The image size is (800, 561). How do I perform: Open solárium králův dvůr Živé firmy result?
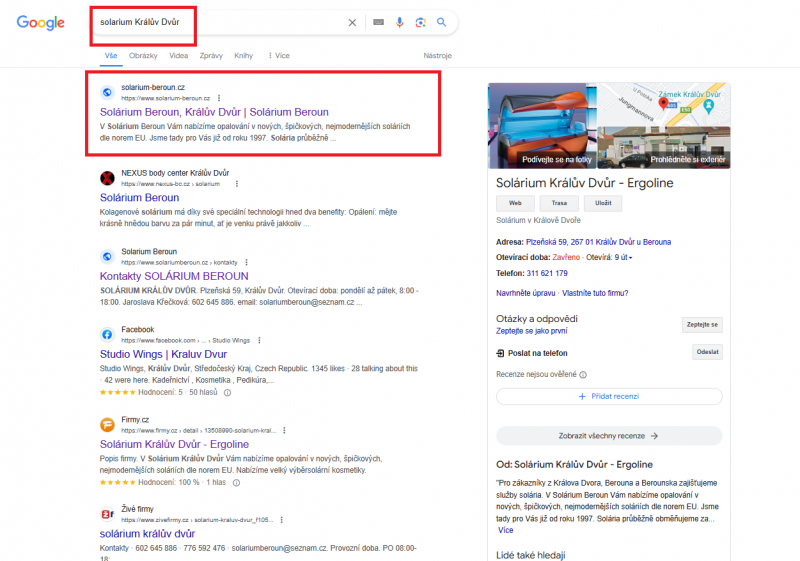pos(147,534)
